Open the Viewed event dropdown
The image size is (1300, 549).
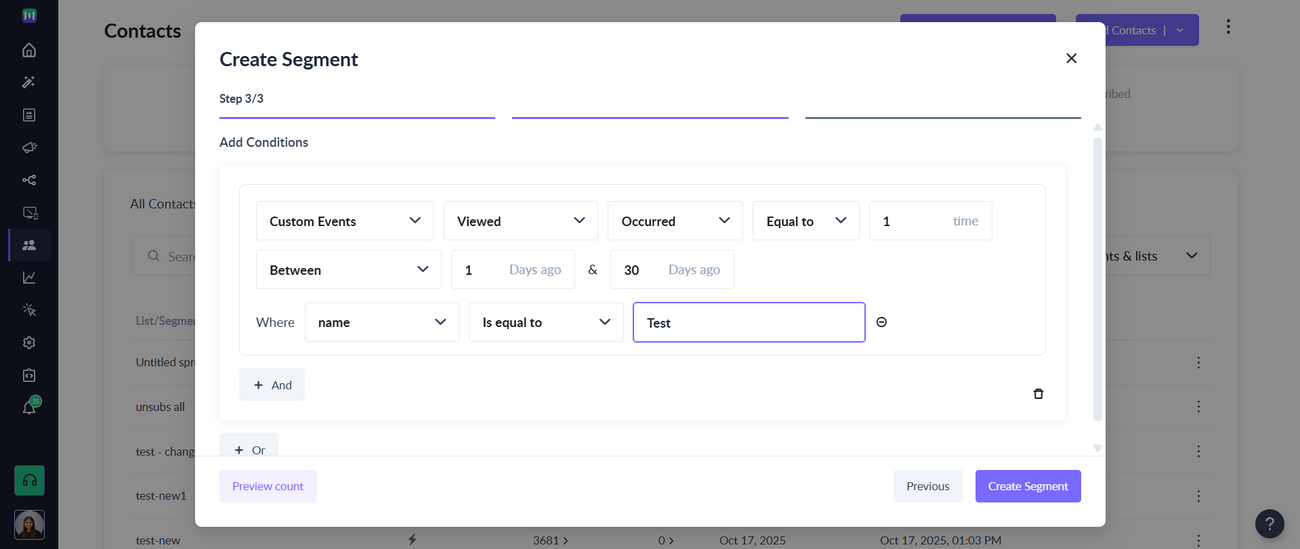[520, 221]
